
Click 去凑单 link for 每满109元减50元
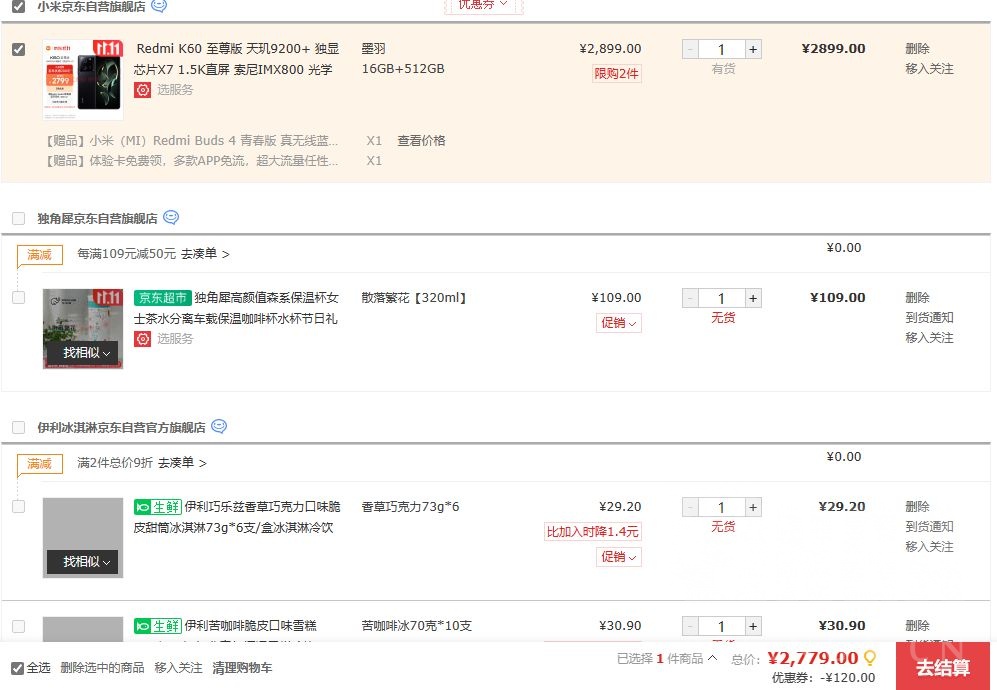(x=205, y=254)
